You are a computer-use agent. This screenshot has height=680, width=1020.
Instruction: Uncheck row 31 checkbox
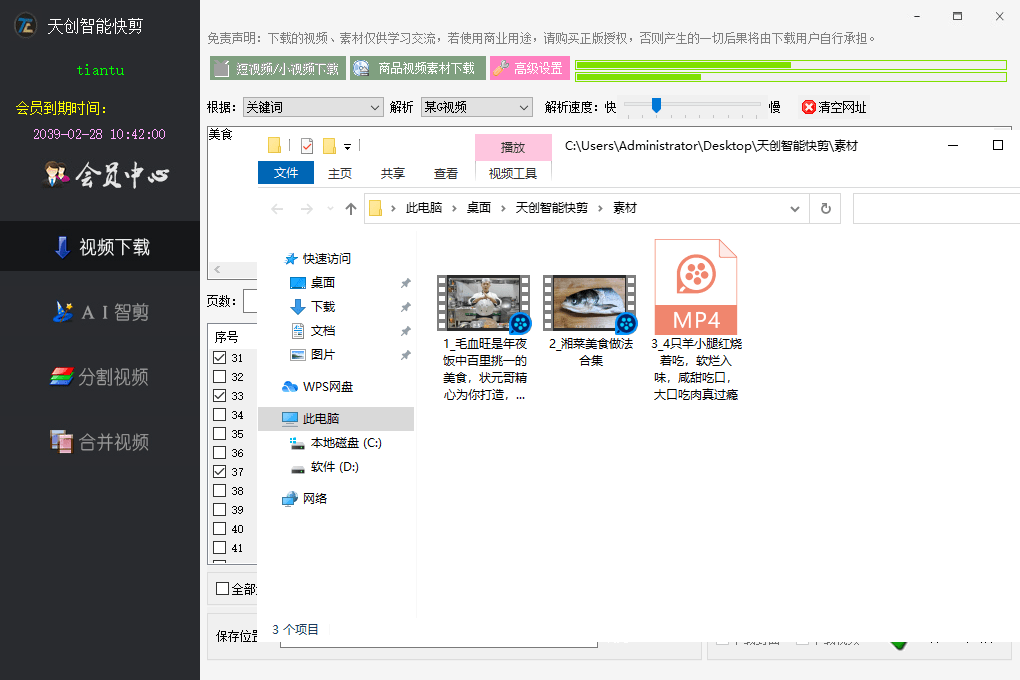click(220, 357)
